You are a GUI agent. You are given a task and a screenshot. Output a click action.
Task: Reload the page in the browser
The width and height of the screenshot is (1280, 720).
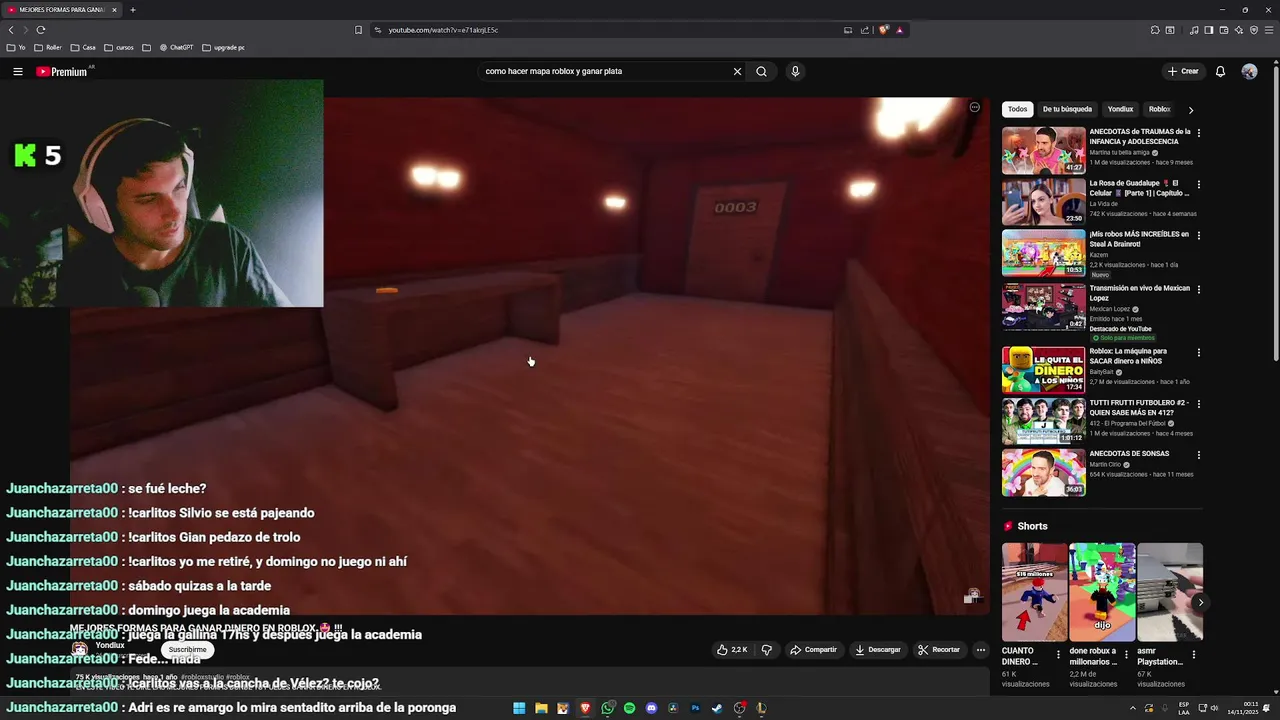41,30
